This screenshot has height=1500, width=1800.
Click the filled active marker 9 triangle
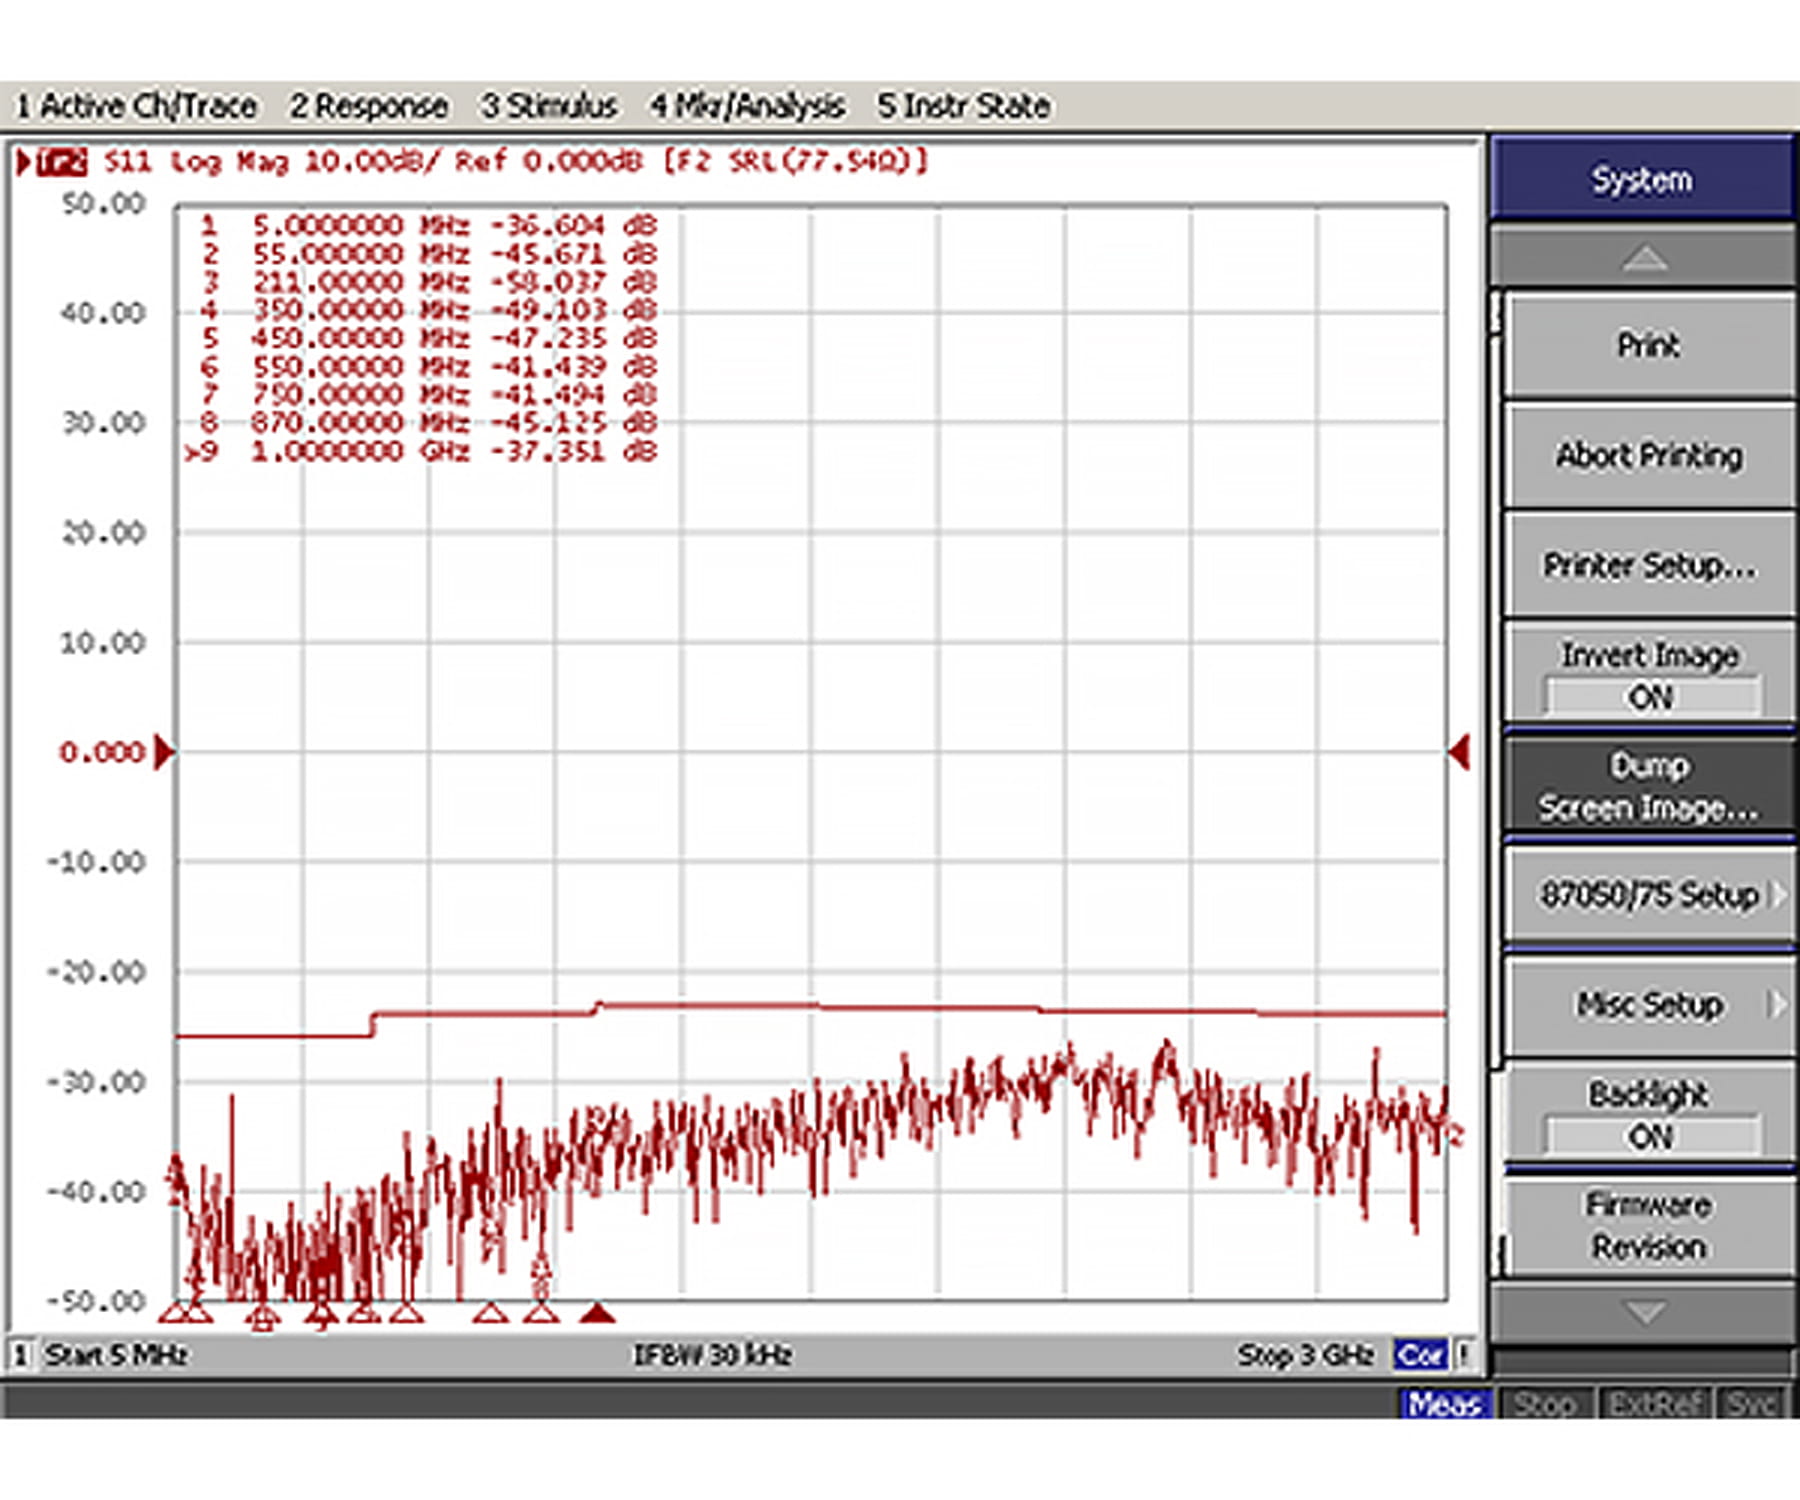[x=597, y=1312]
